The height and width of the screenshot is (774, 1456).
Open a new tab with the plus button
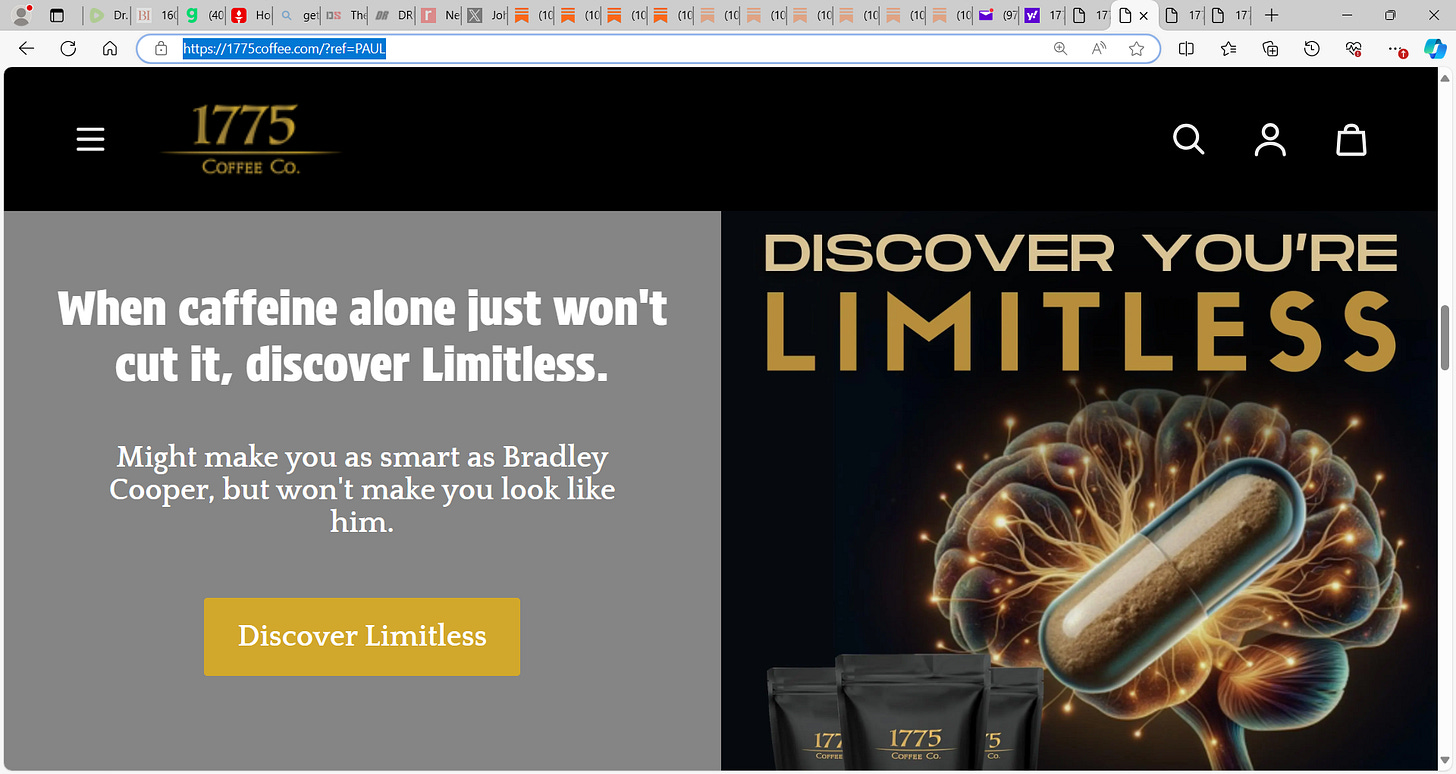(1271, 15)
